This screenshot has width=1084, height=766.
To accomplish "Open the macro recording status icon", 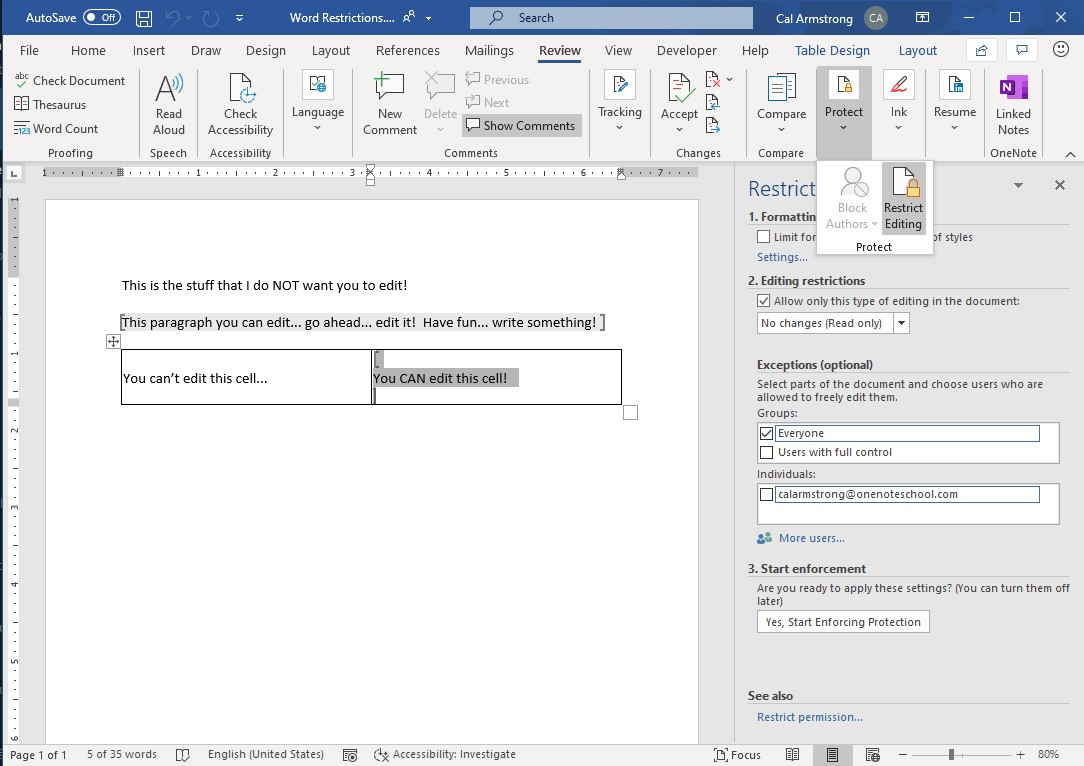I will [351, 755].
